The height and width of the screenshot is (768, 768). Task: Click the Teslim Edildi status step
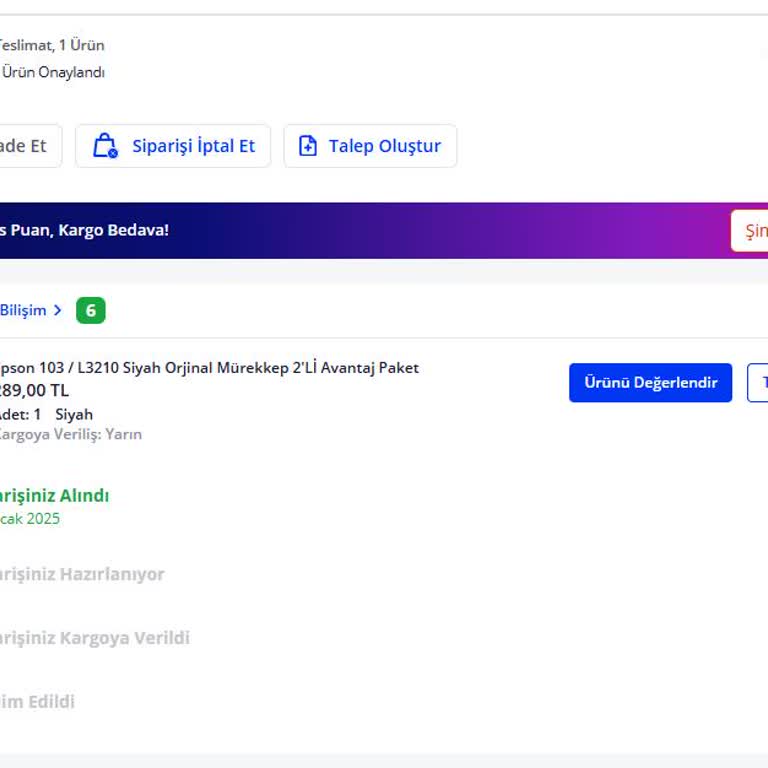point(37,701)
